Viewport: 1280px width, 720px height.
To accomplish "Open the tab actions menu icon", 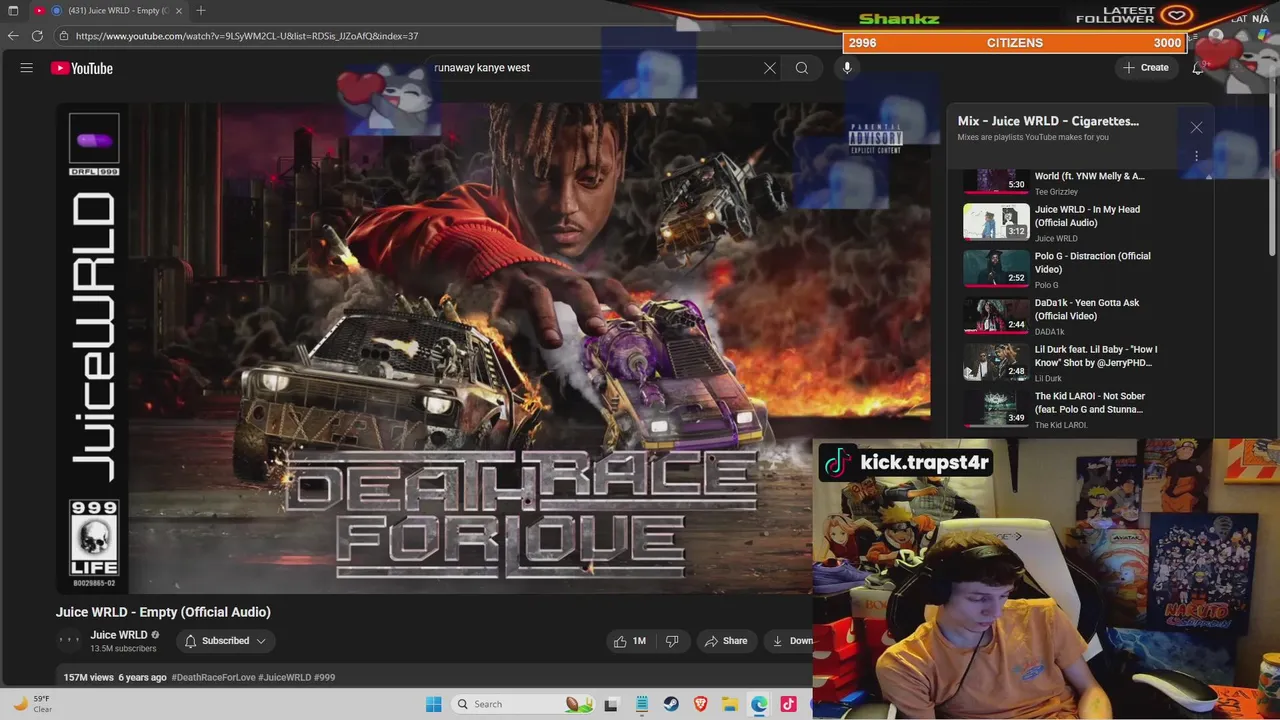I will point(13,10).
